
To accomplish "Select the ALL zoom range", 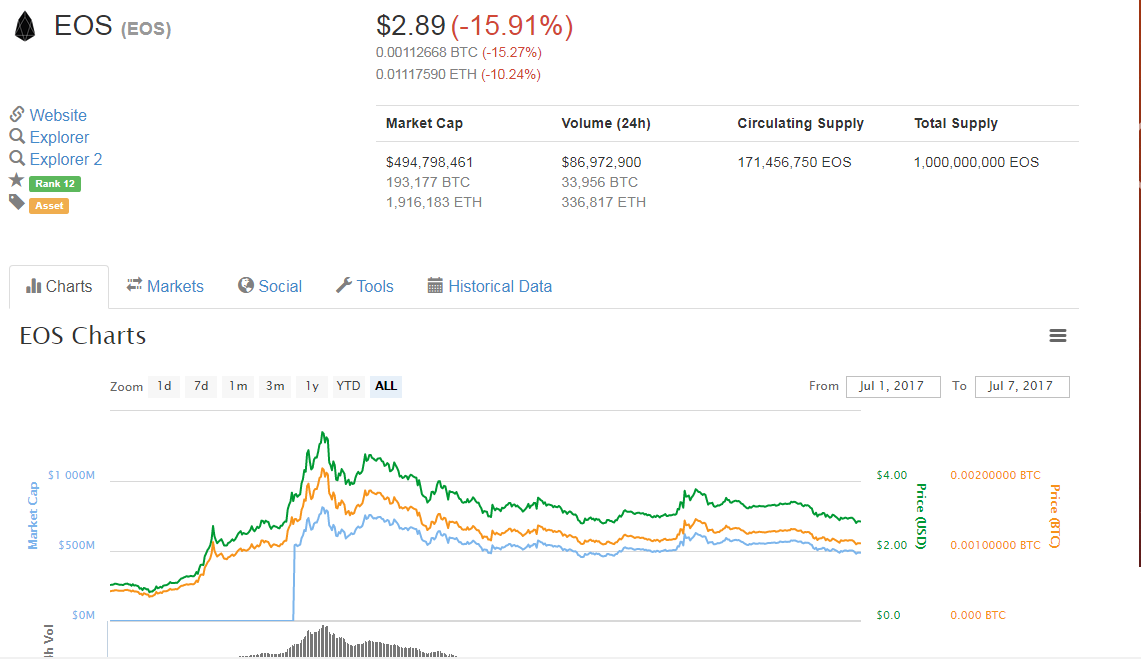I will click(386, 386).
